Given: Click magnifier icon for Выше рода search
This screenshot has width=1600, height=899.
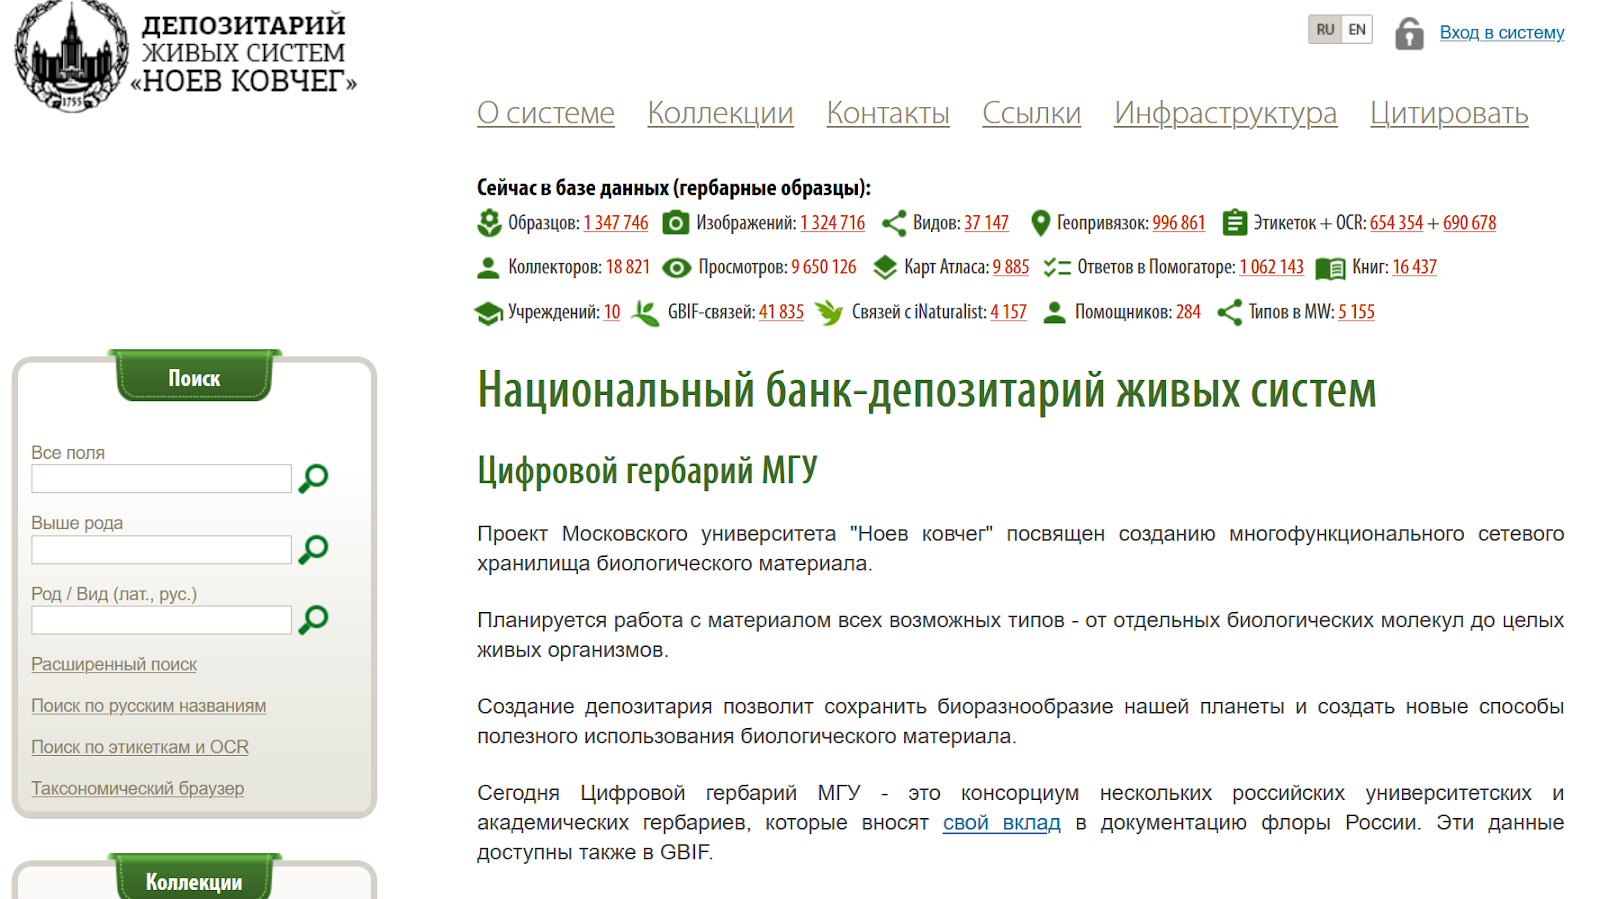Looking at the screenshot, I should coord(314,549).
